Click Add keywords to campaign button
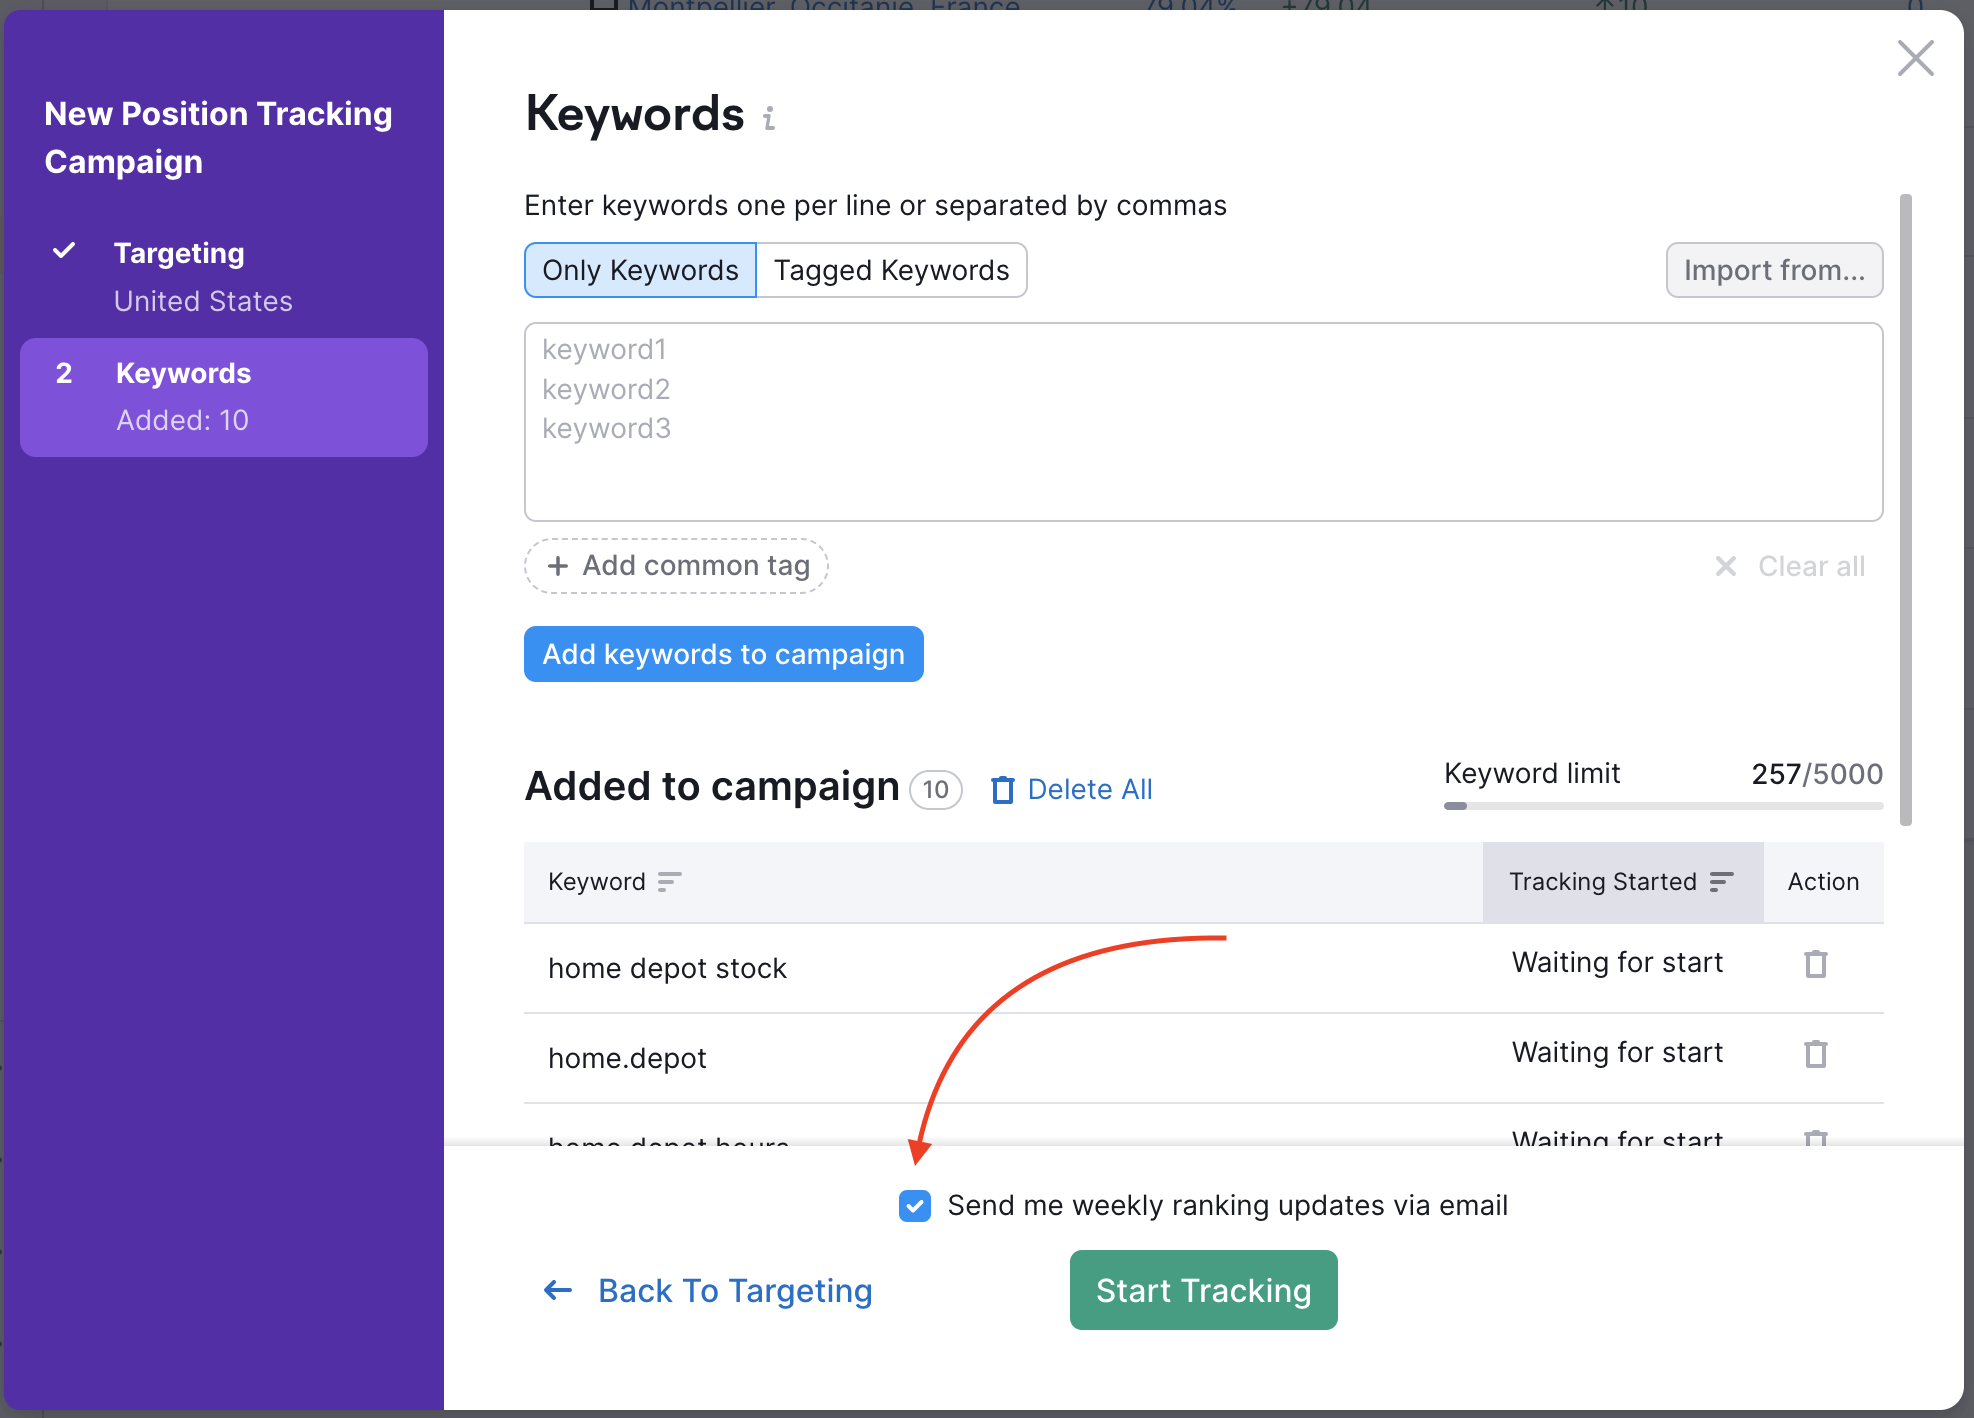 point(723,654)
